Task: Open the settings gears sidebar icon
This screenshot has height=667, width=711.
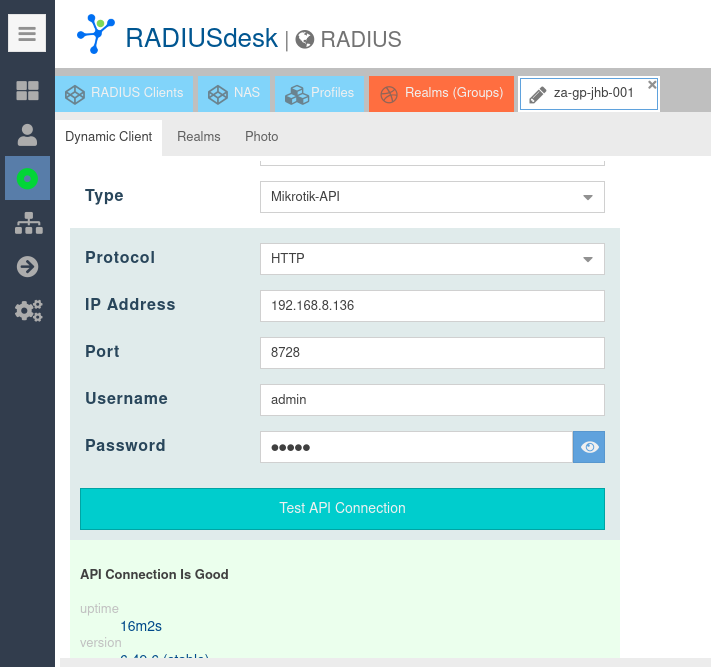Action: (x=28, y=310)
